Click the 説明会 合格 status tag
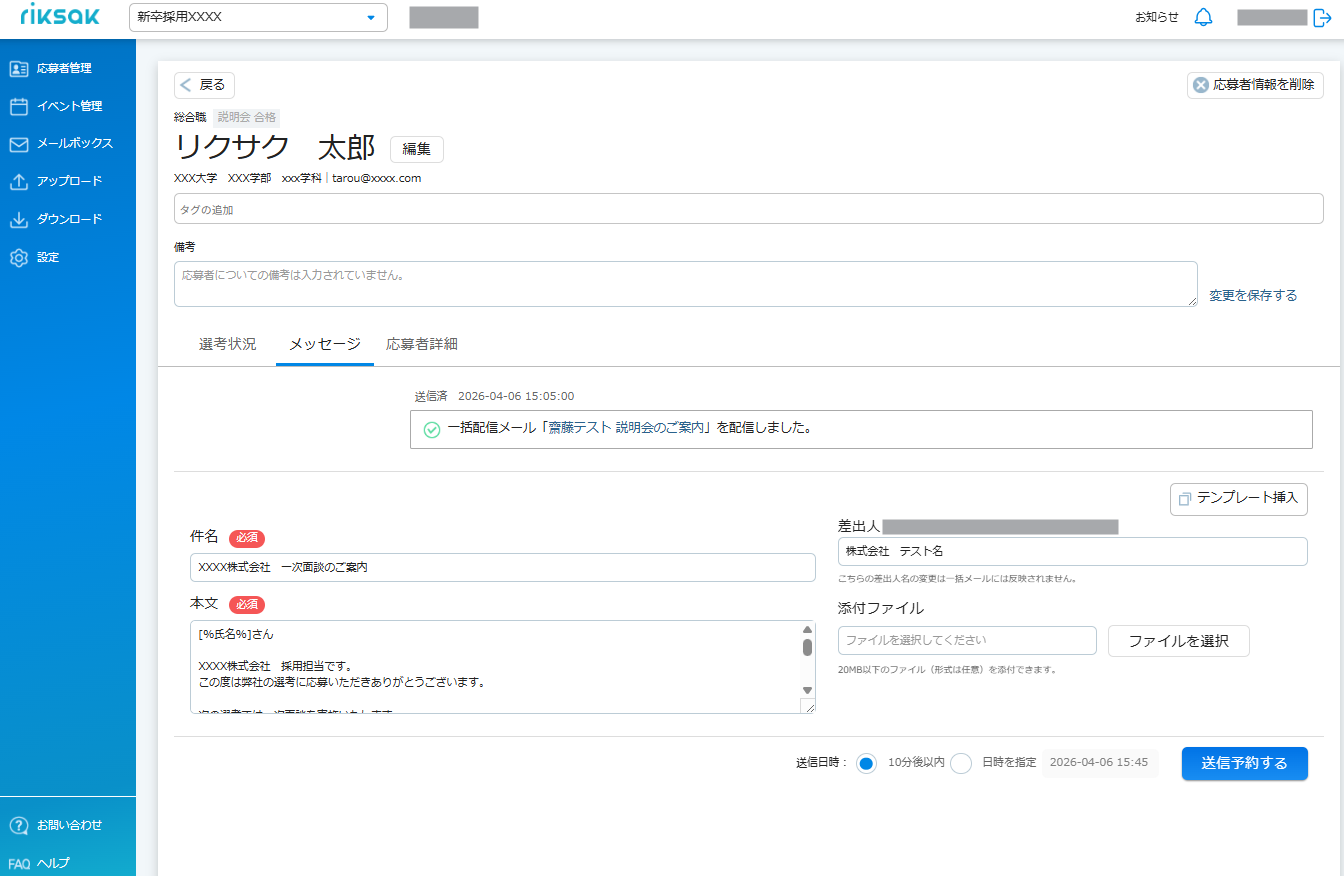 tap(246, 117)
